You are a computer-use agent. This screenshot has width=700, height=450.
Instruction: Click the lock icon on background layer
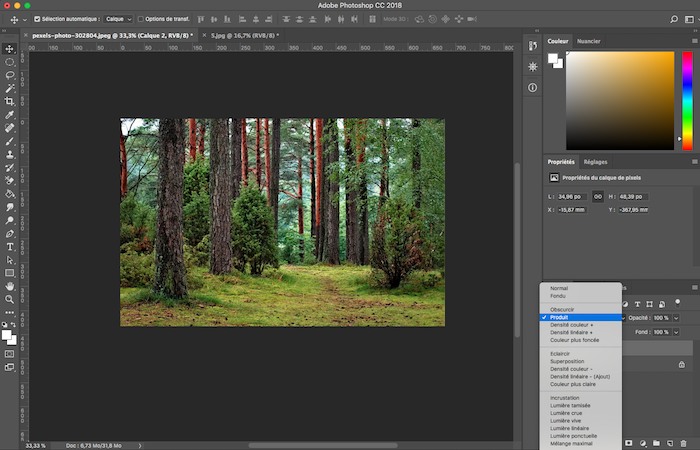pos(682,365)
